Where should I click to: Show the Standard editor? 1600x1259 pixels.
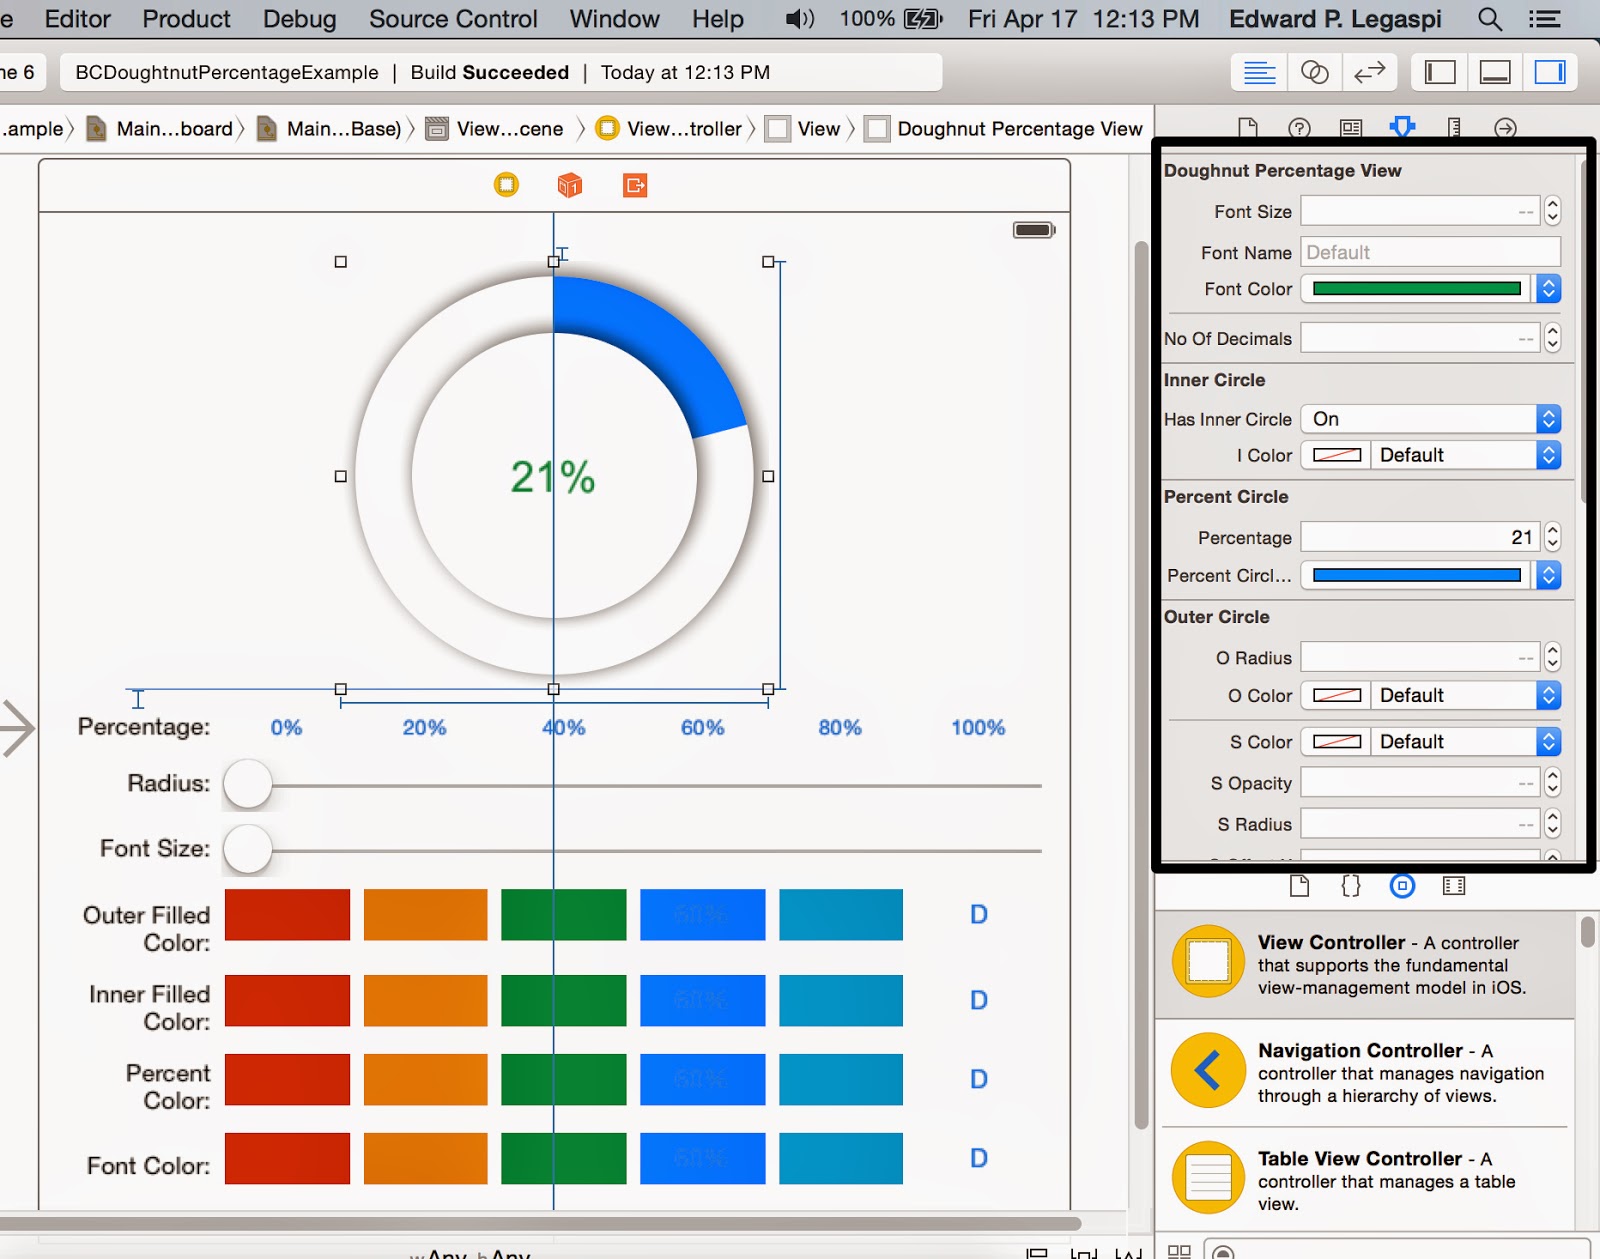click(x=1259, y=72)
